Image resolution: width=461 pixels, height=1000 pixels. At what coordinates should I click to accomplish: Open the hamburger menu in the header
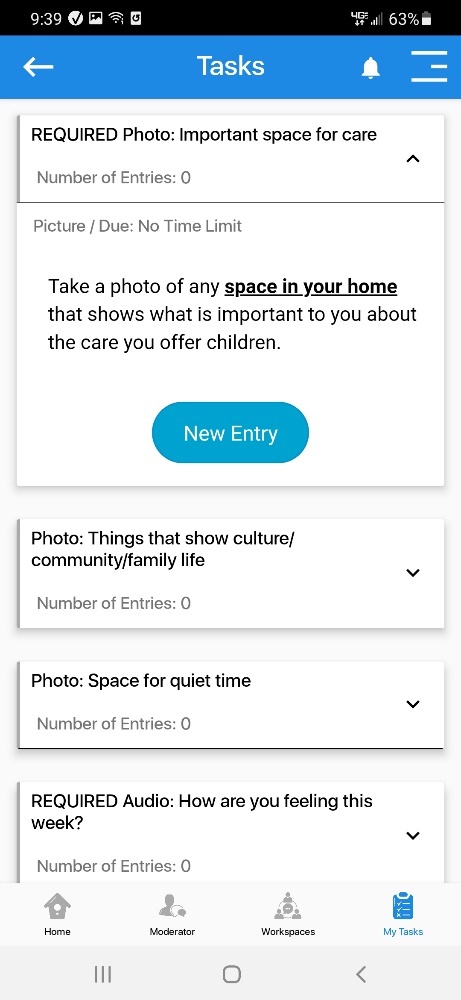point(429,66)
